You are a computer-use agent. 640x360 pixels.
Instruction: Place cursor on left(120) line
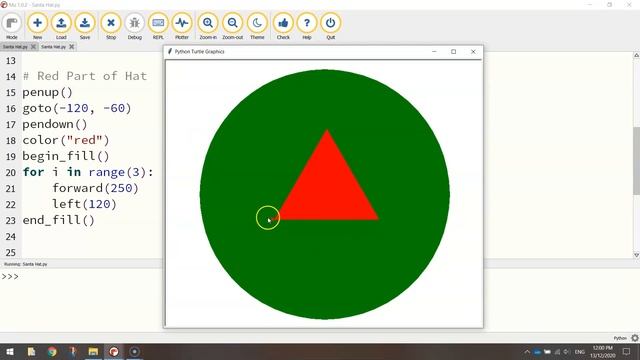click(x=84, y=204)
